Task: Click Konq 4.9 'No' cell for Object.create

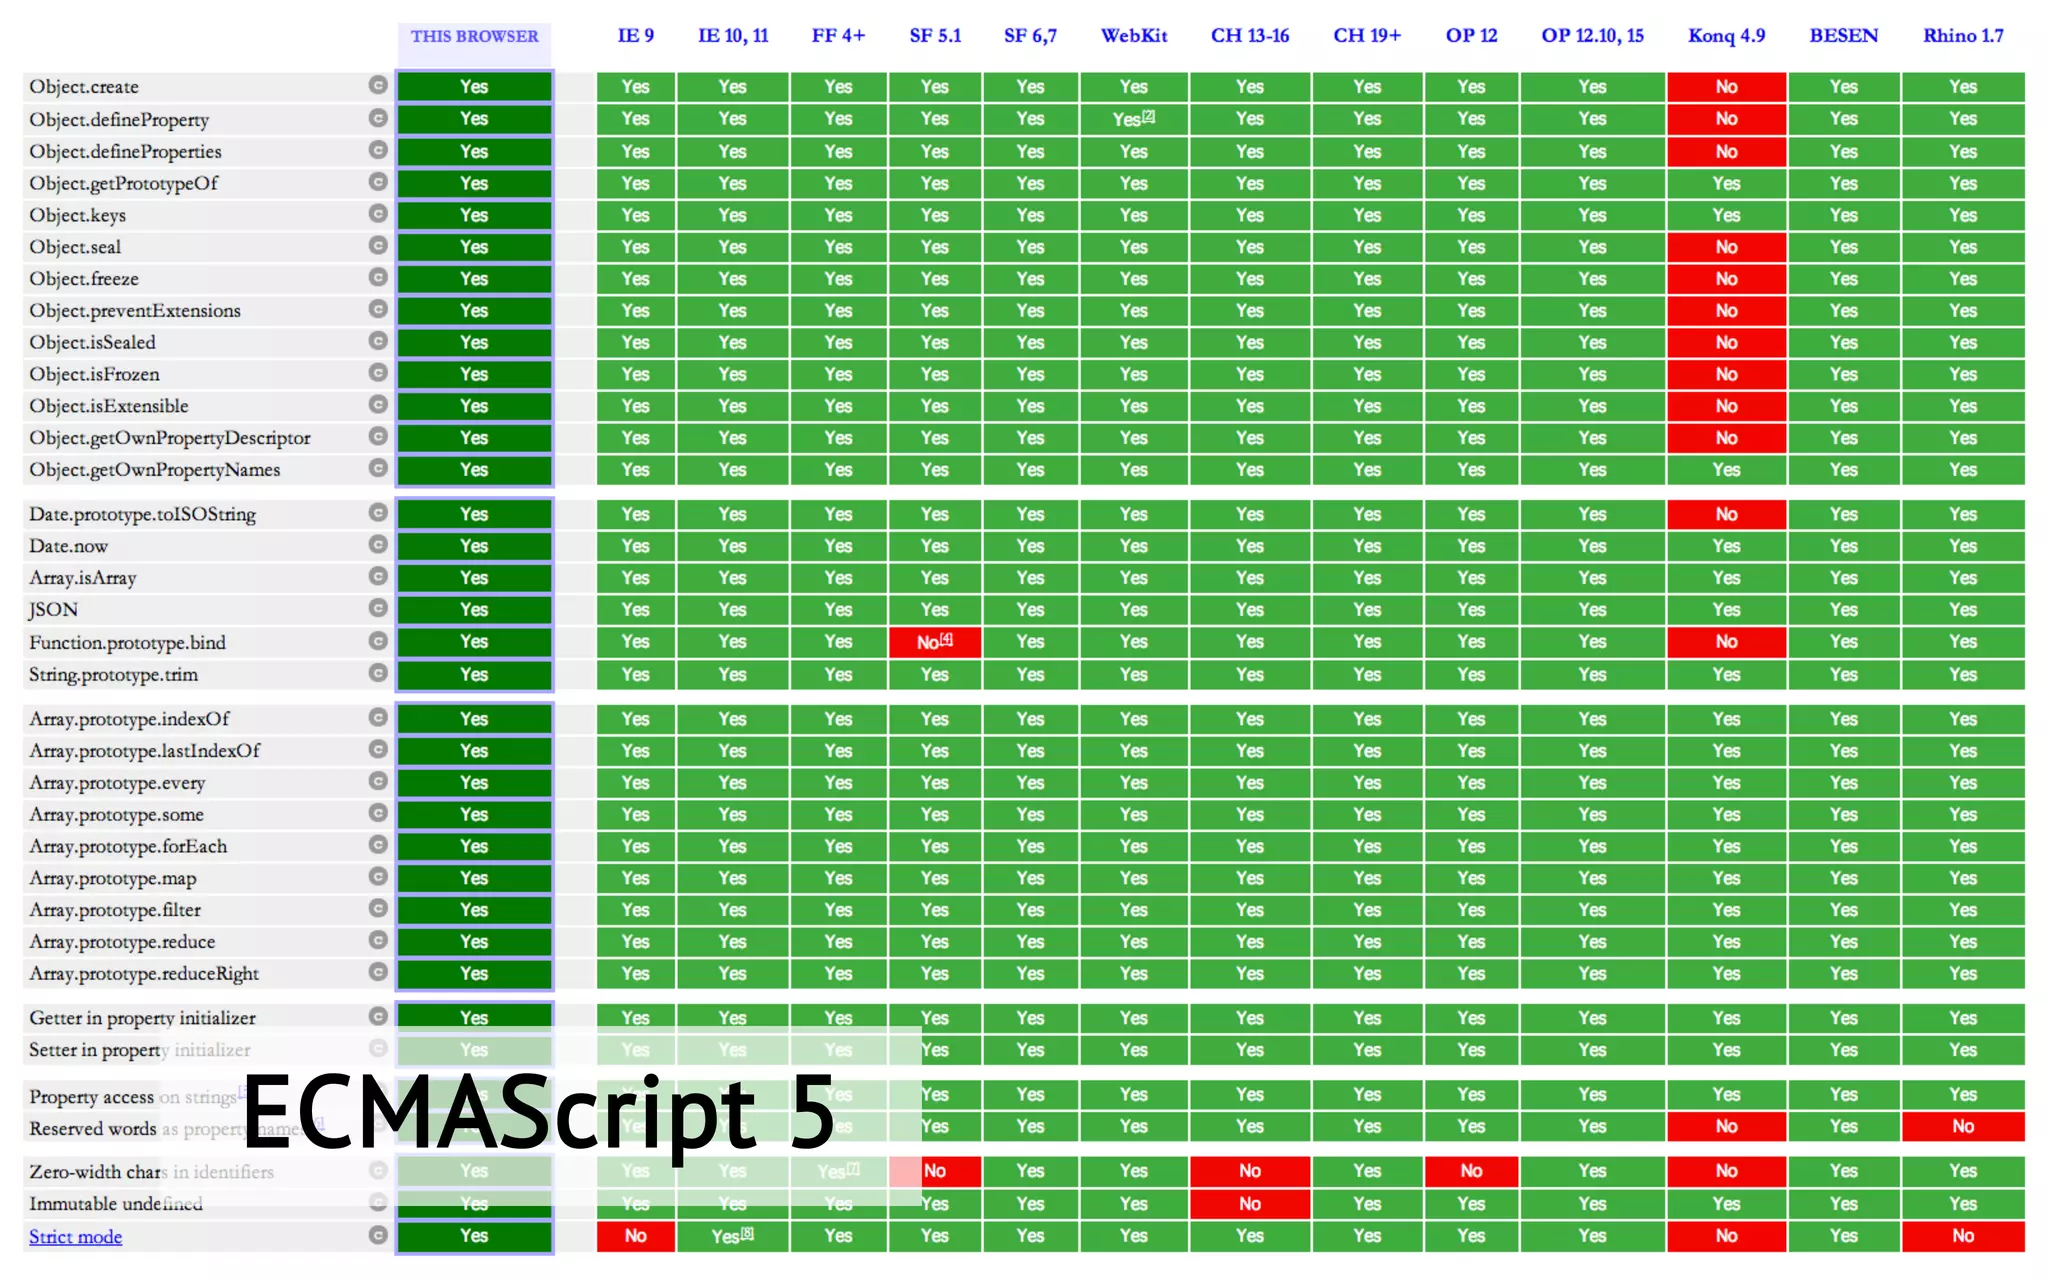Action: [1727, 86]
